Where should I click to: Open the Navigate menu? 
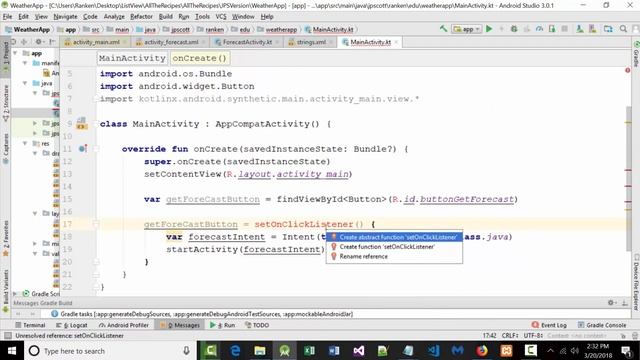(x=65, y=17)
